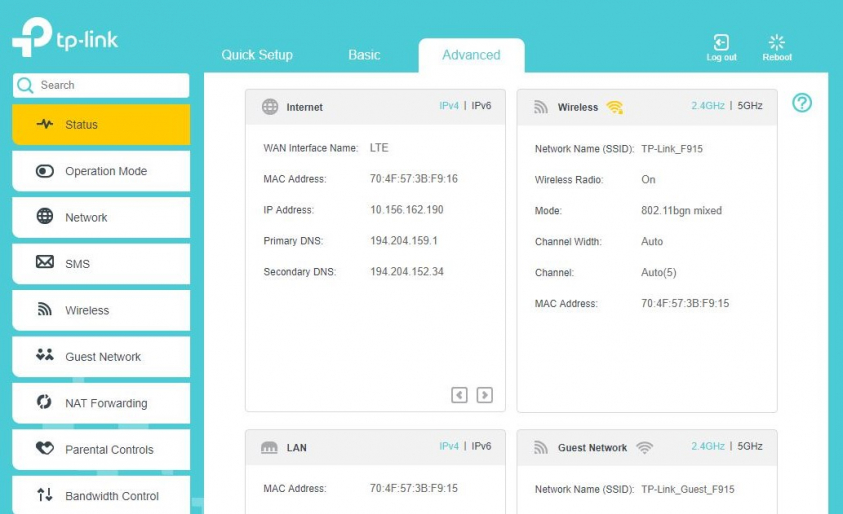
Task: Click the Search input field
Action: click(x=110, y=86)
